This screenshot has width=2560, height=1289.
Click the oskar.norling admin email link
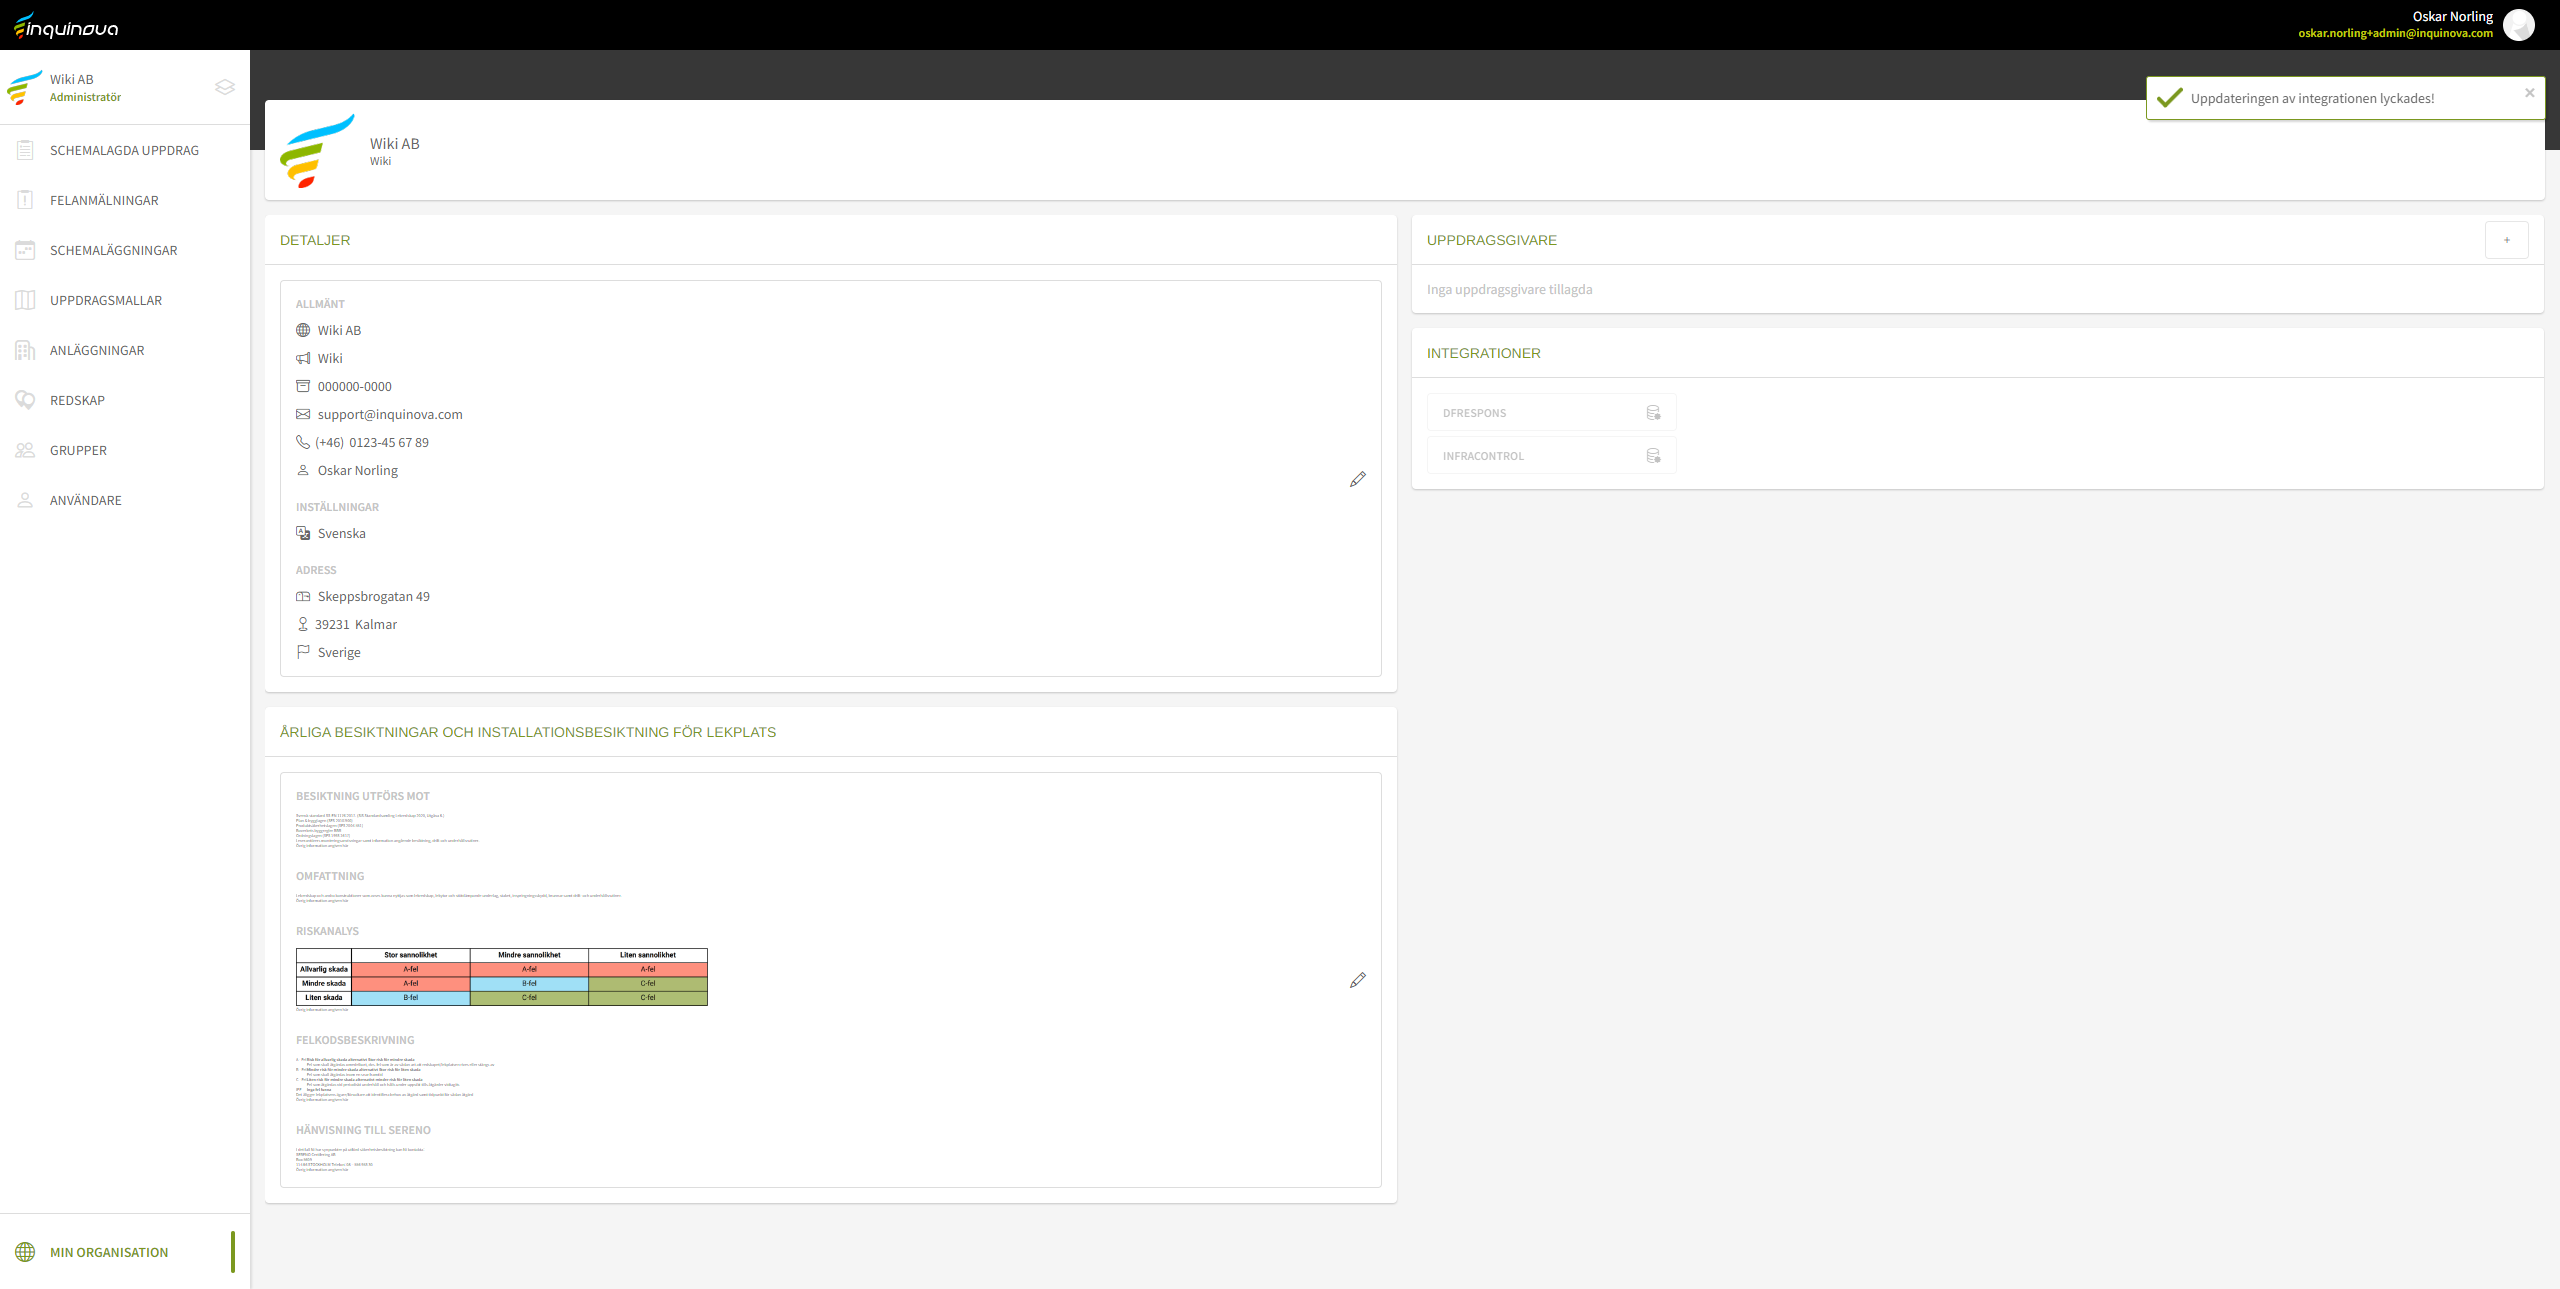pyautogui.click(x=2395, y=33)
